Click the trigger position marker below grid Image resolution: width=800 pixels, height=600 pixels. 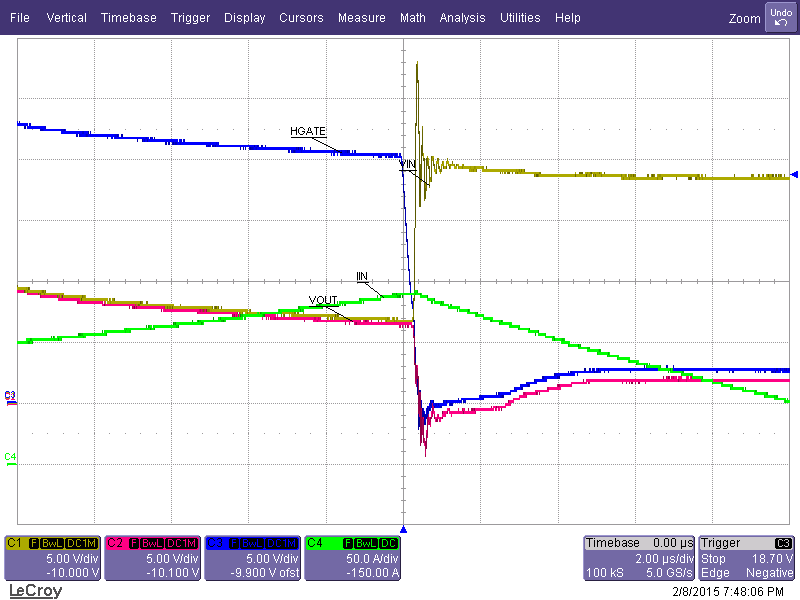coord(403,528)
